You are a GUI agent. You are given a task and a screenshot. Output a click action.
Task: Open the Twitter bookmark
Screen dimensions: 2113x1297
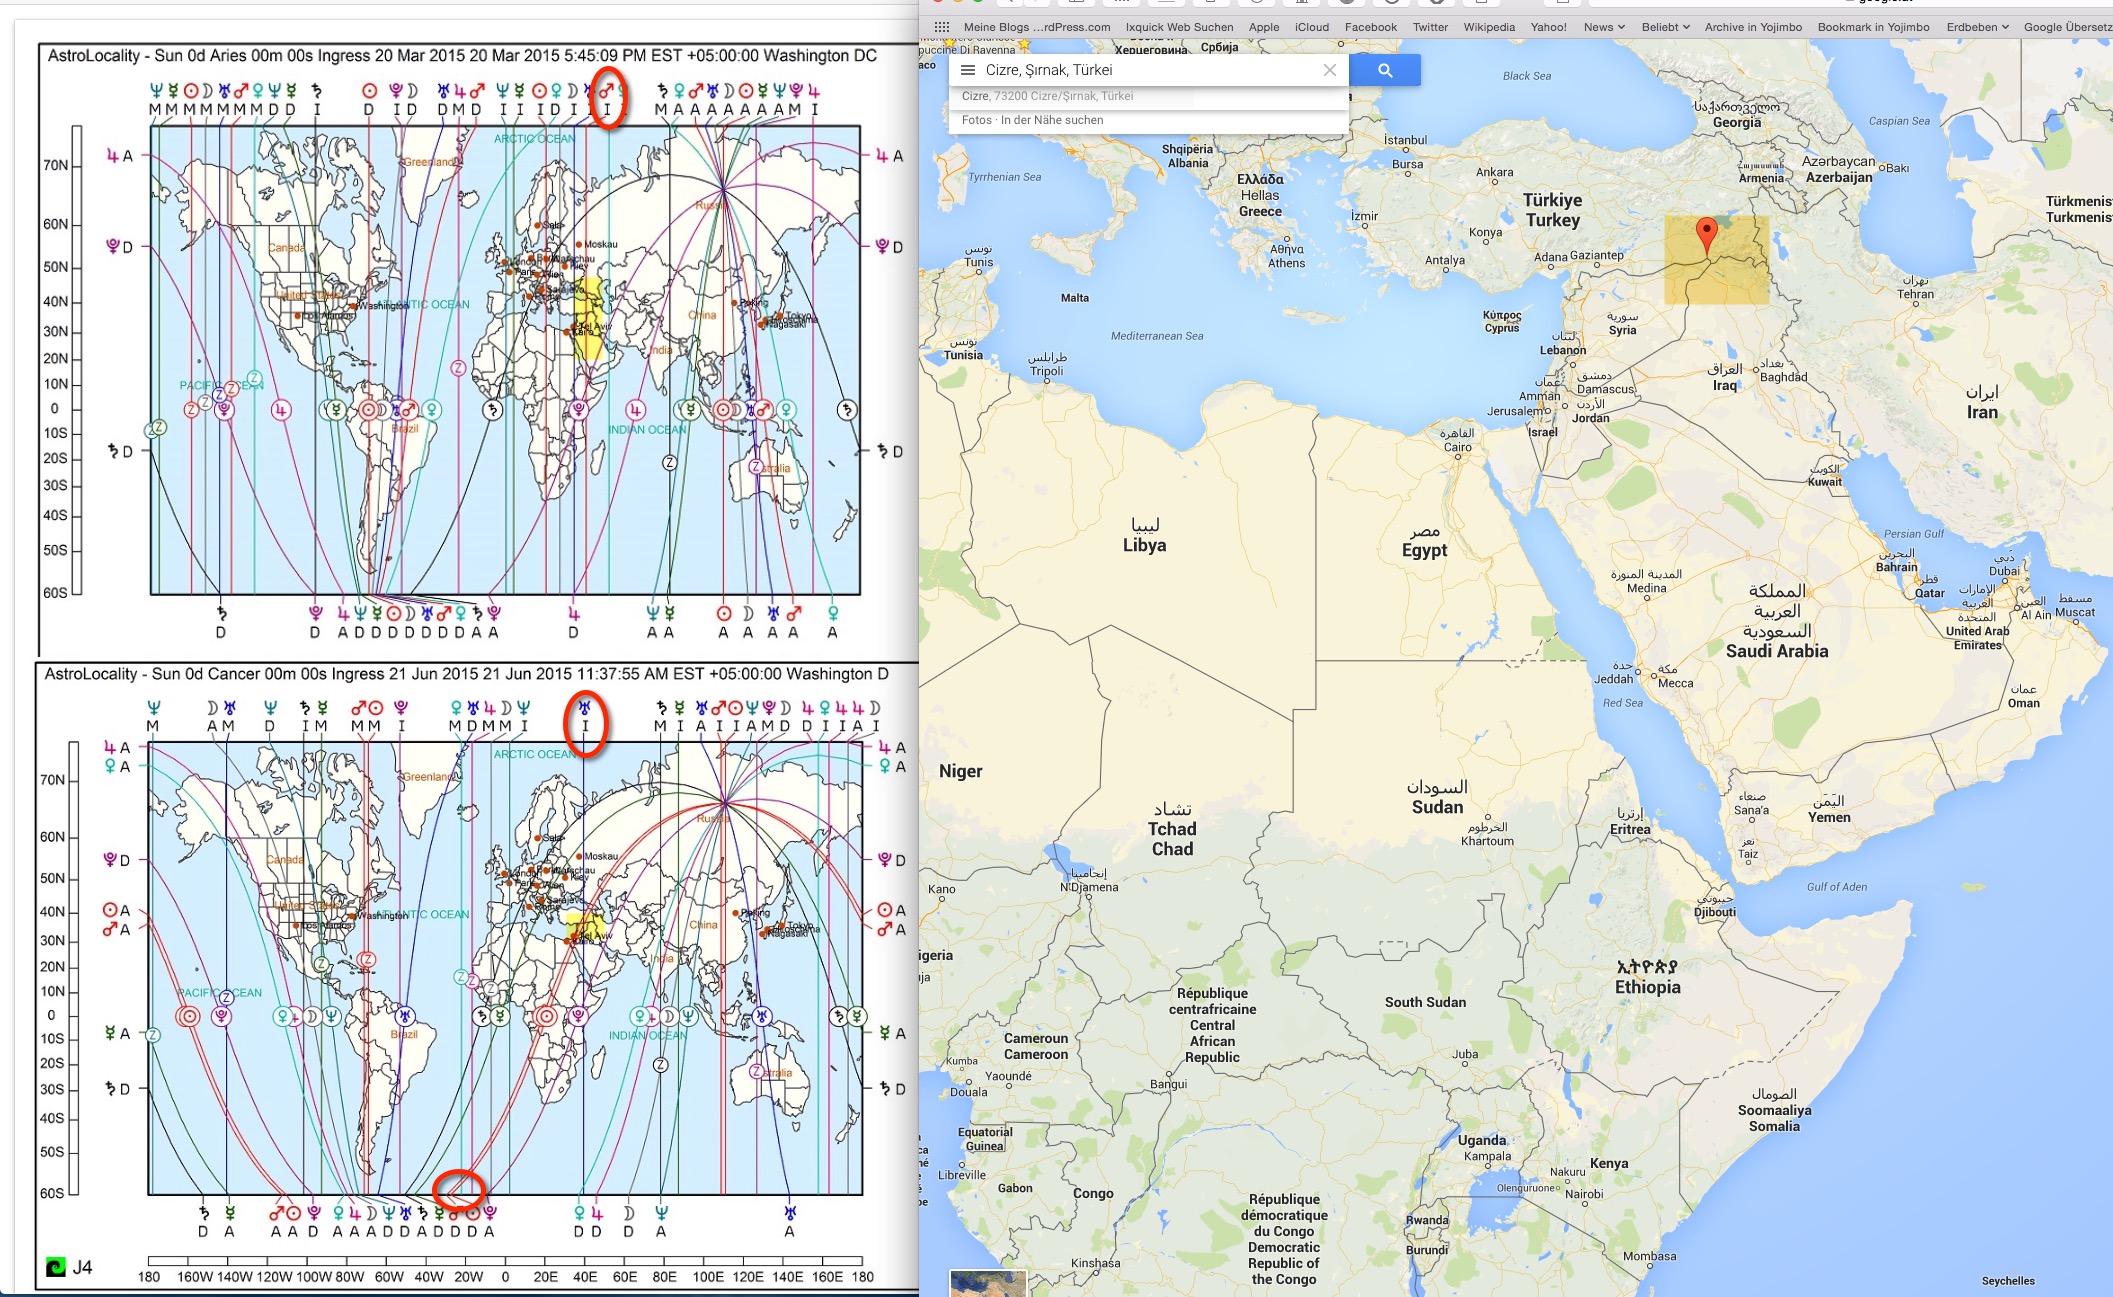click(1430, 27)
